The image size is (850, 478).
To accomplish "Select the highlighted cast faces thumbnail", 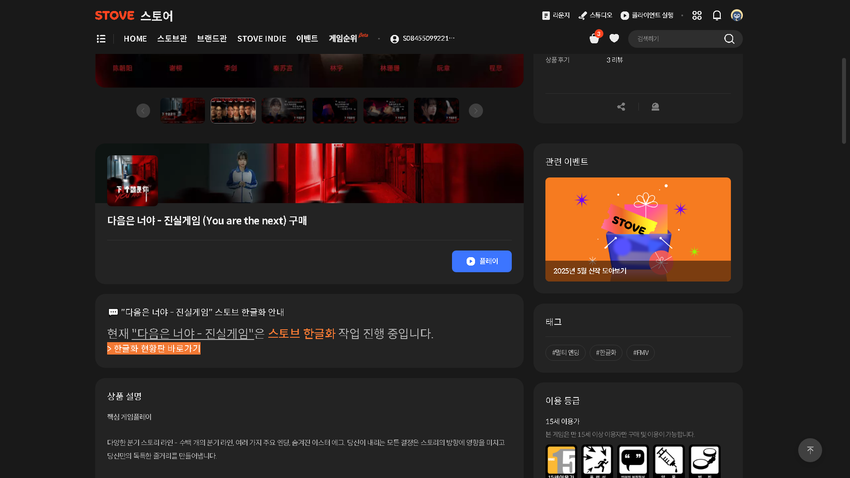I will [233, 111].
